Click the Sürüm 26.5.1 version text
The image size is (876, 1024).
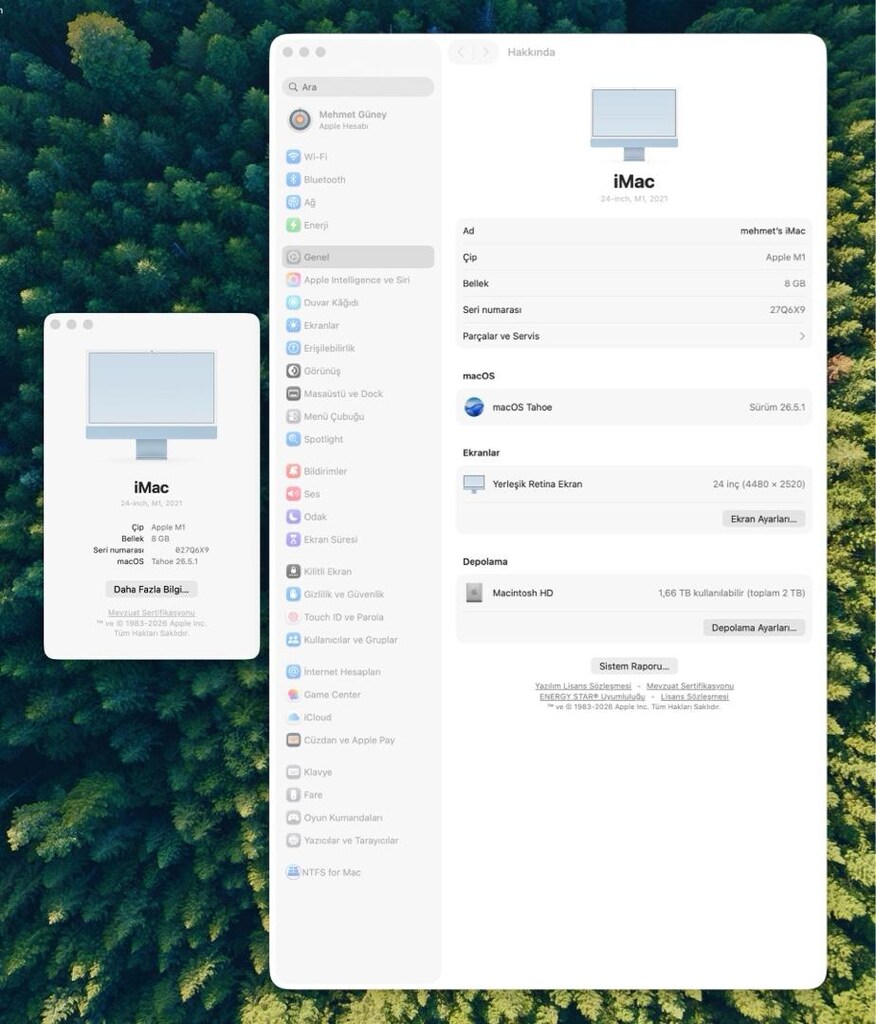777,408
